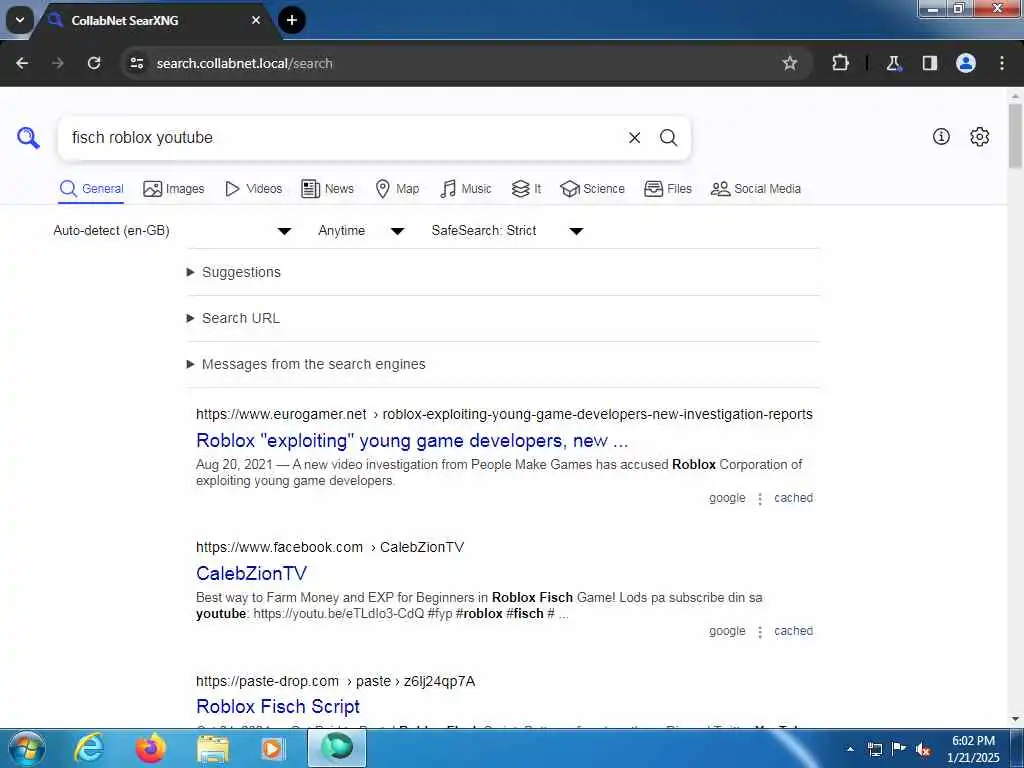Open the Chrome profile avatar
The image size is (1024, 768).
(966, 63)
